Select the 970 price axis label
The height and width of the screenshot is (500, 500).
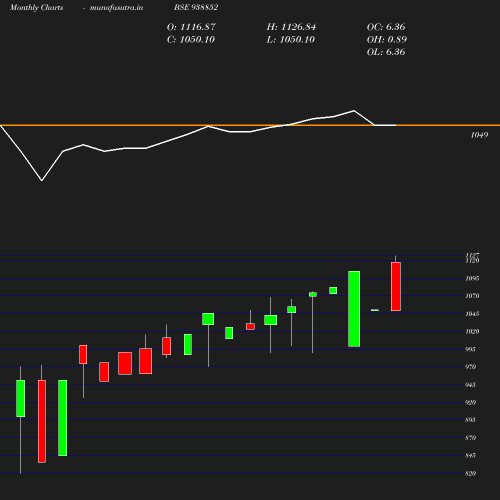(x=470, y=367)
